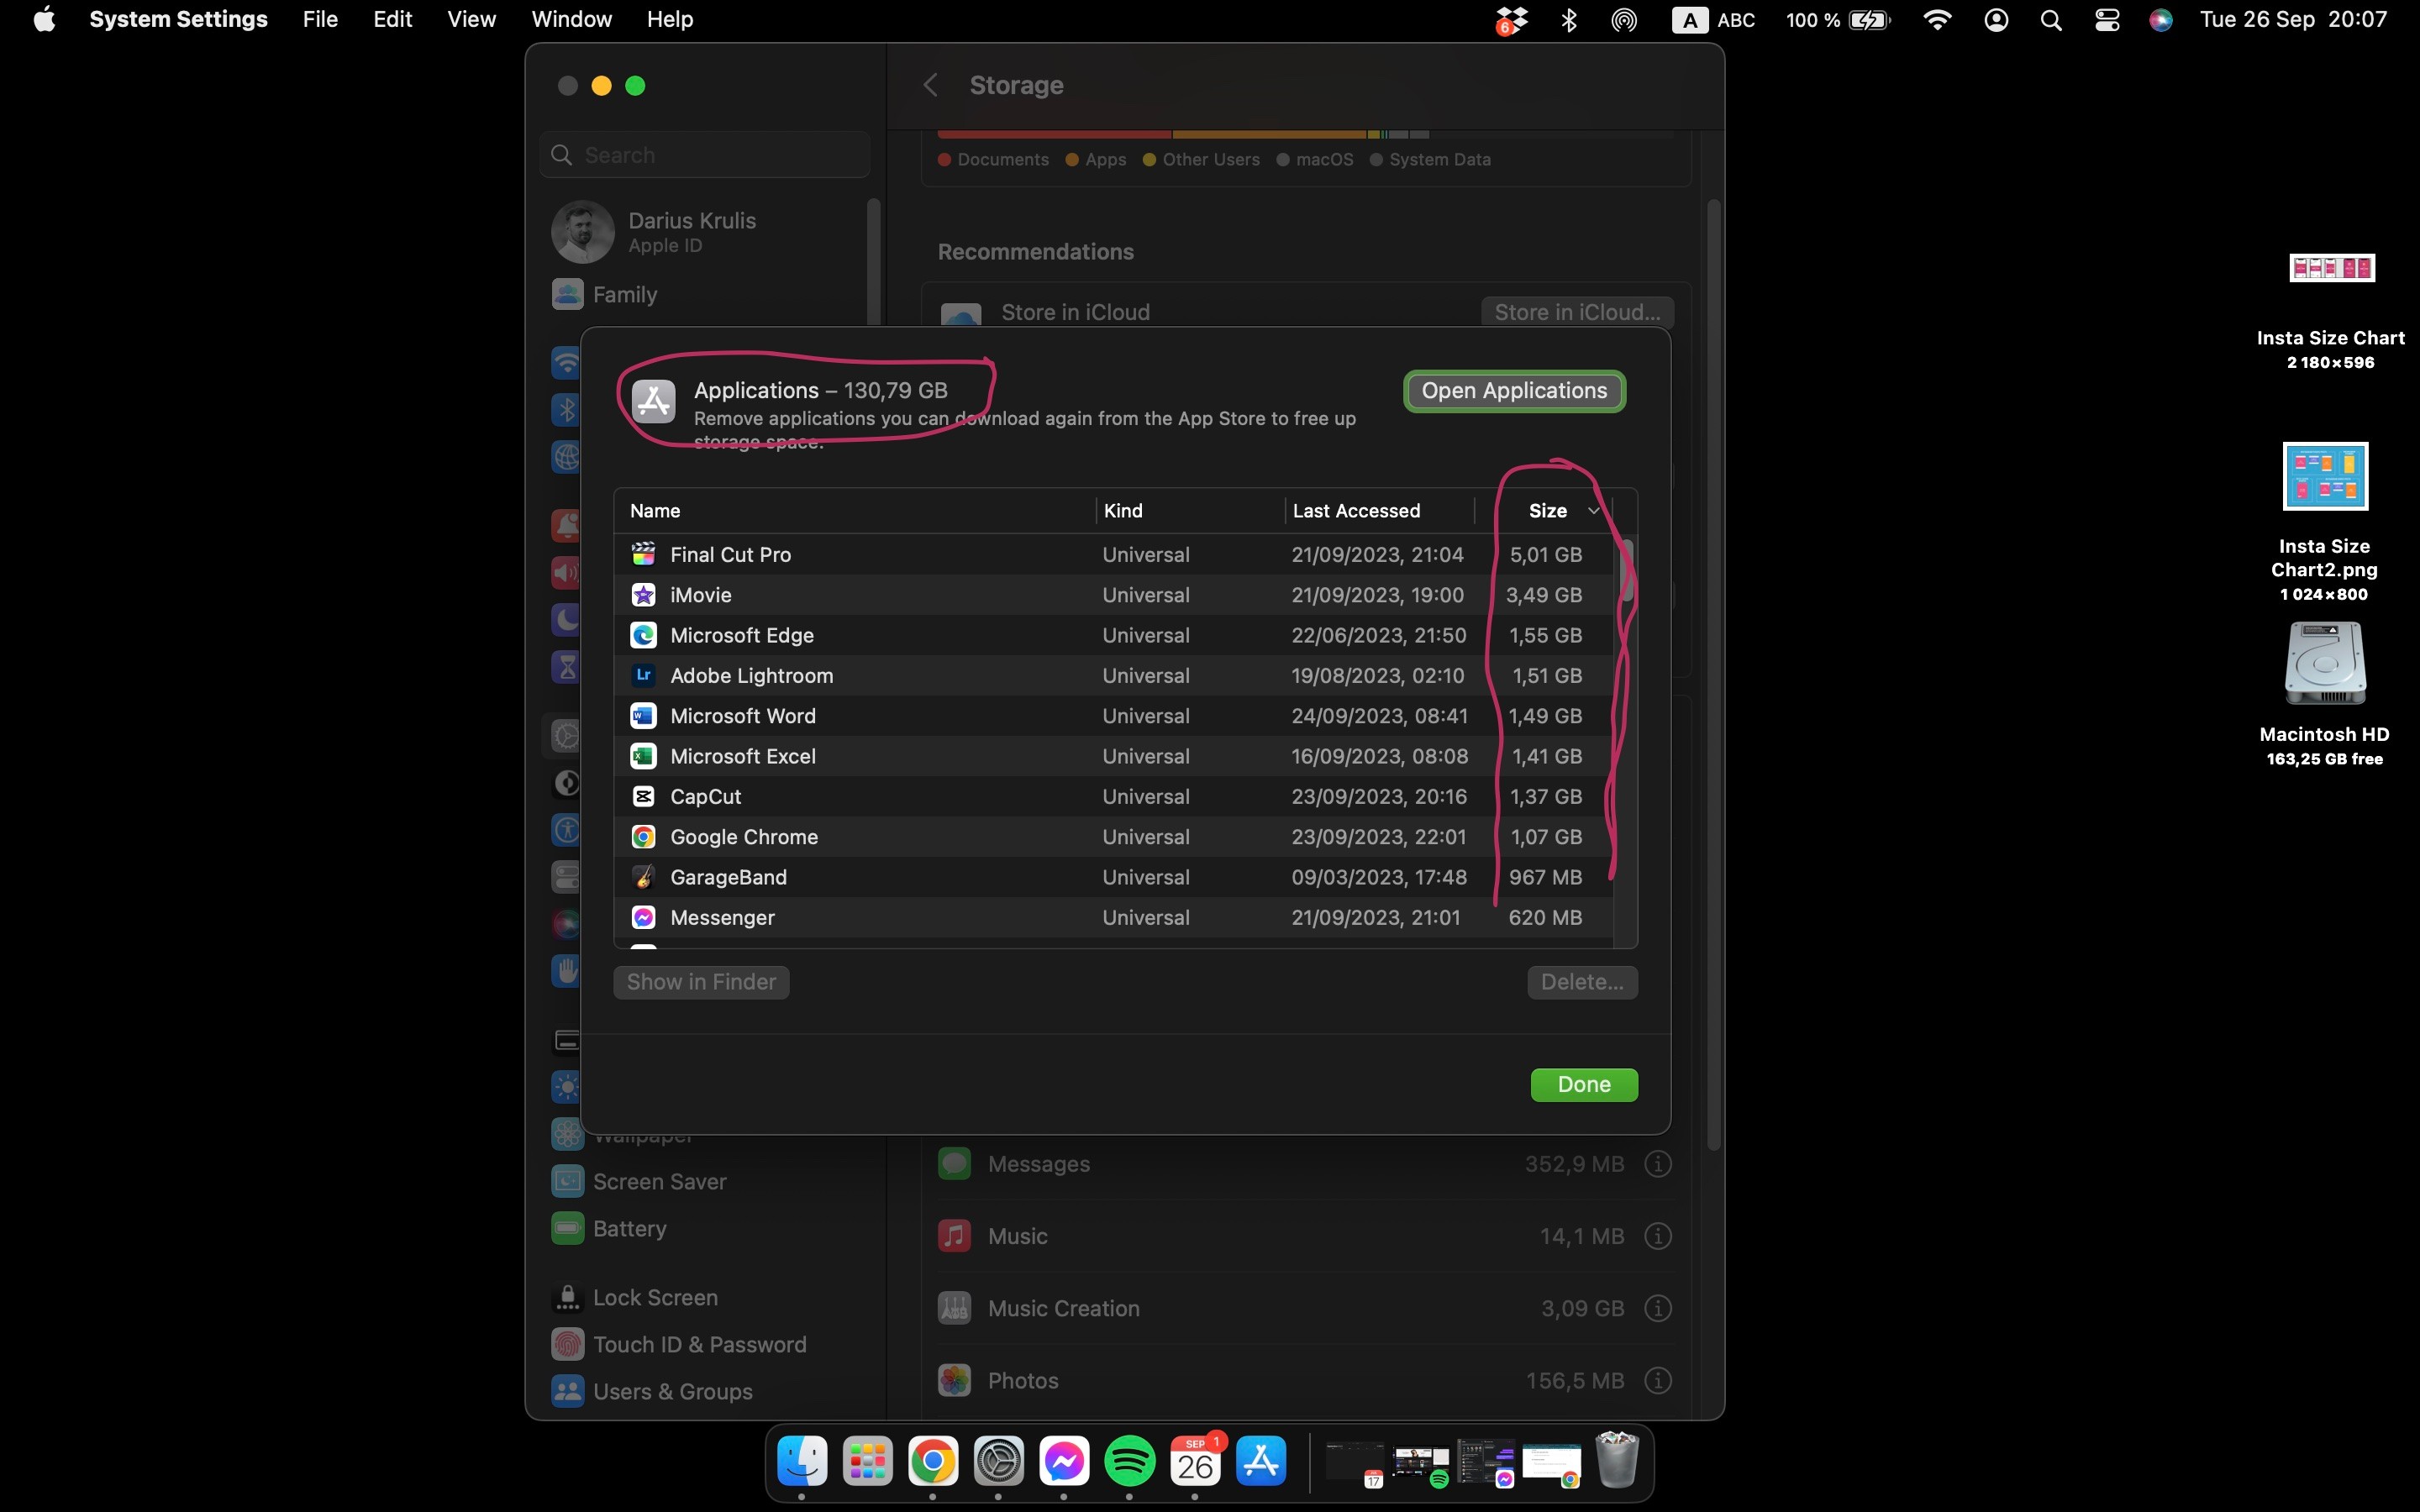Open the View menu
The height and width of the screenshot is (1512, 2420).
[x=471, y=20]
